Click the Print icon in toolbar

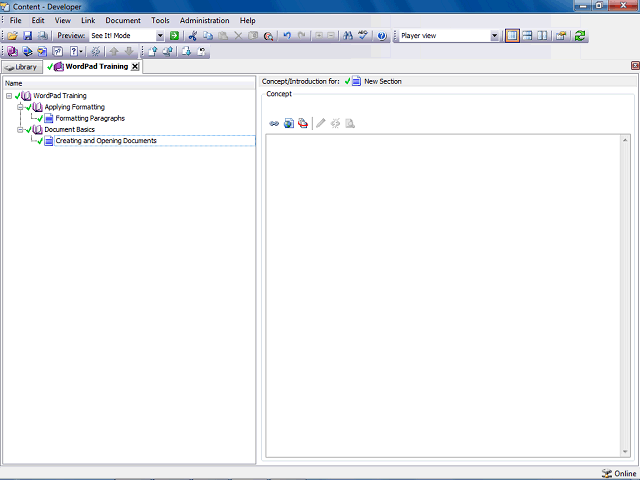pos(42,36)
